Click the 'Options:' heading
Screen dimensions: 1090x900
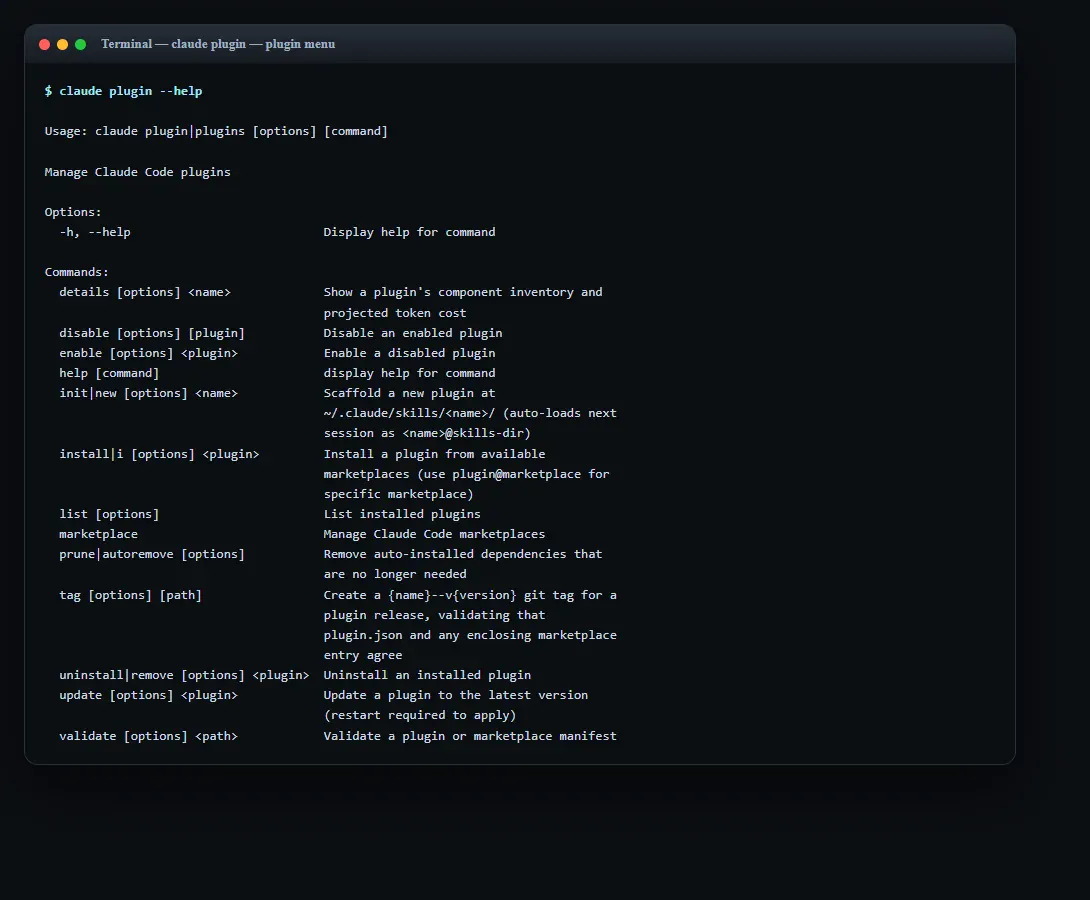coord(73,212)
